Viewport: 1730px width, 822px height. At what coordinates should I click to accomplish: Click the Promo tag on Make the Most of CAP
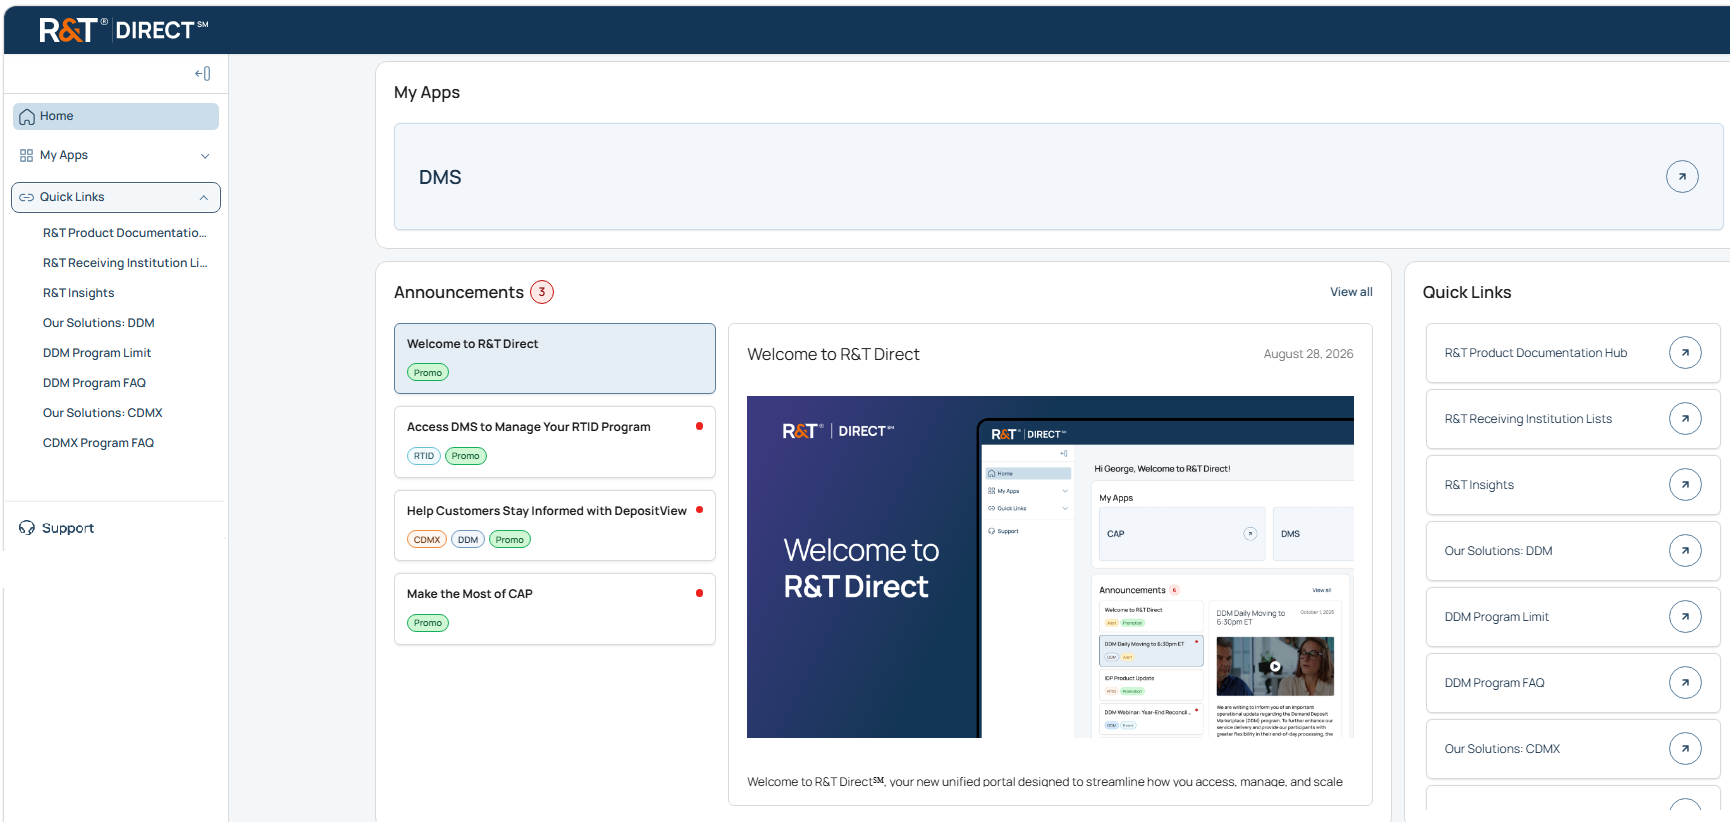[x=428, y=623]
